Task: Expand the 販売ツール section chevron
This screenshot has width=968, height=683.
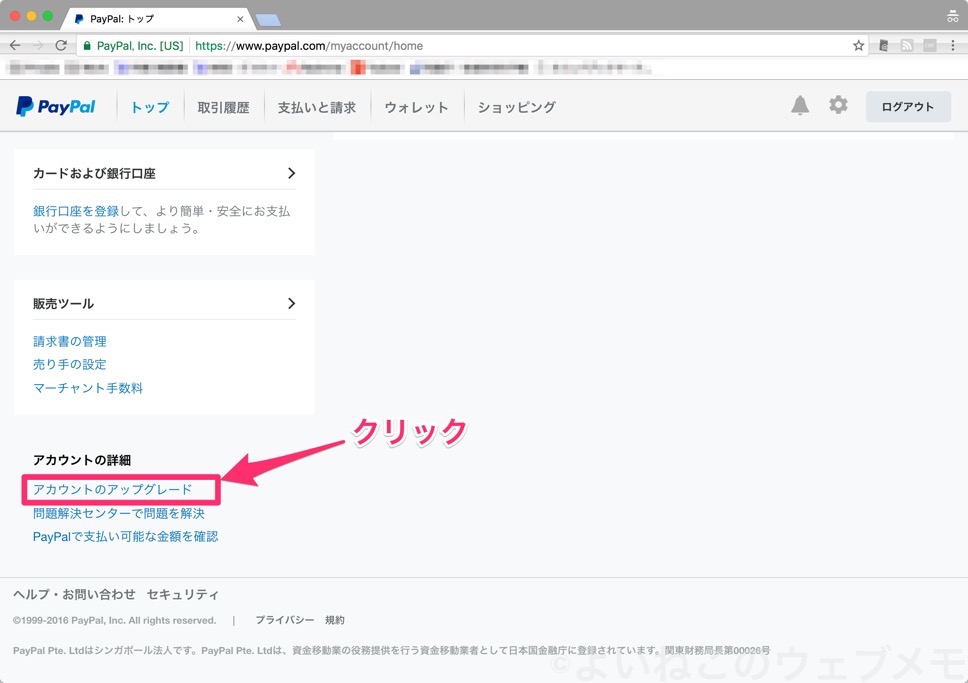Action: 292,303
